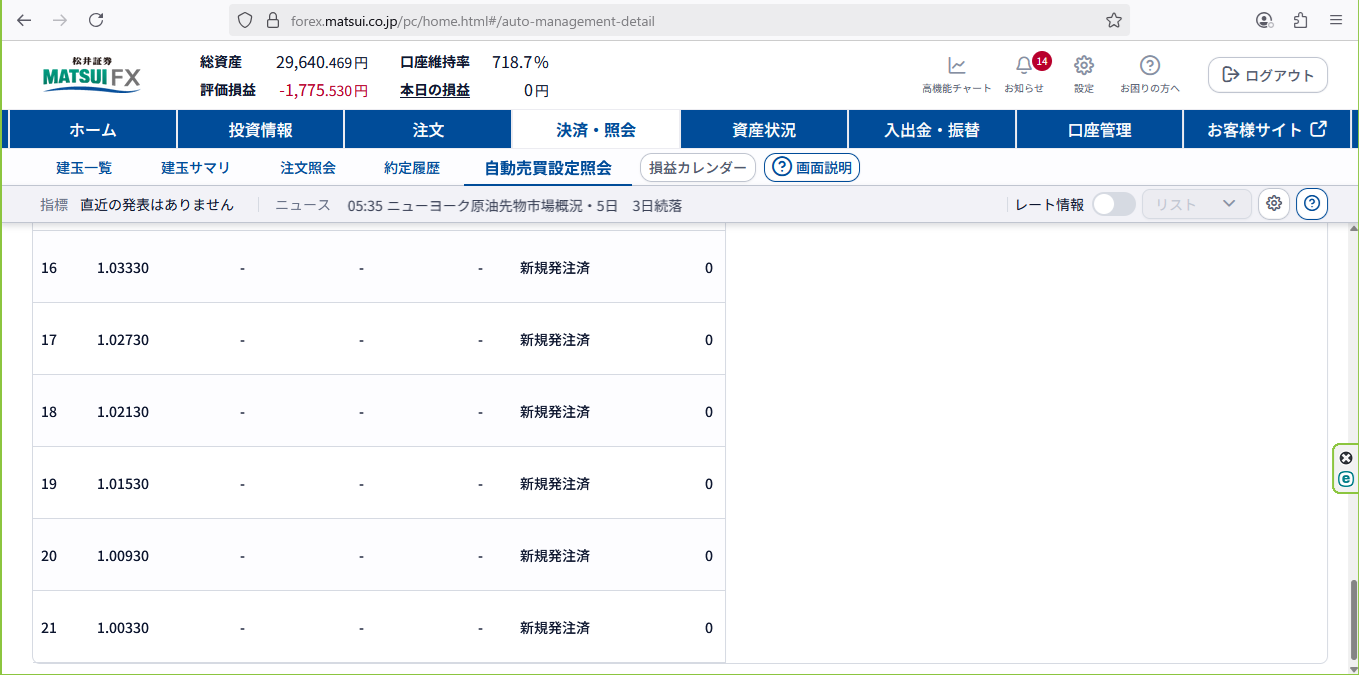This screenshot has width=1359, height=675.
Task: Open お客様サイト external link tab
Action: click(1267, 129)
